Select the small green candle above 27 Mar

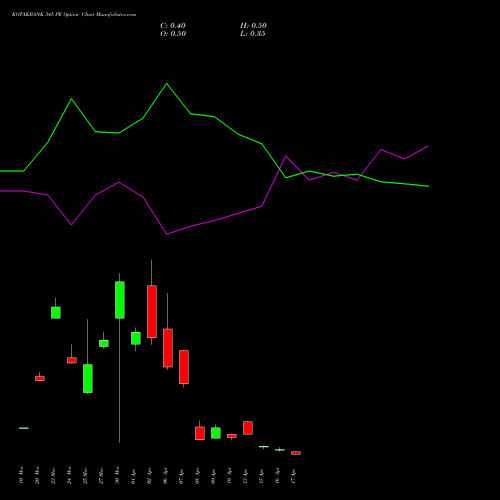point(104,343)
